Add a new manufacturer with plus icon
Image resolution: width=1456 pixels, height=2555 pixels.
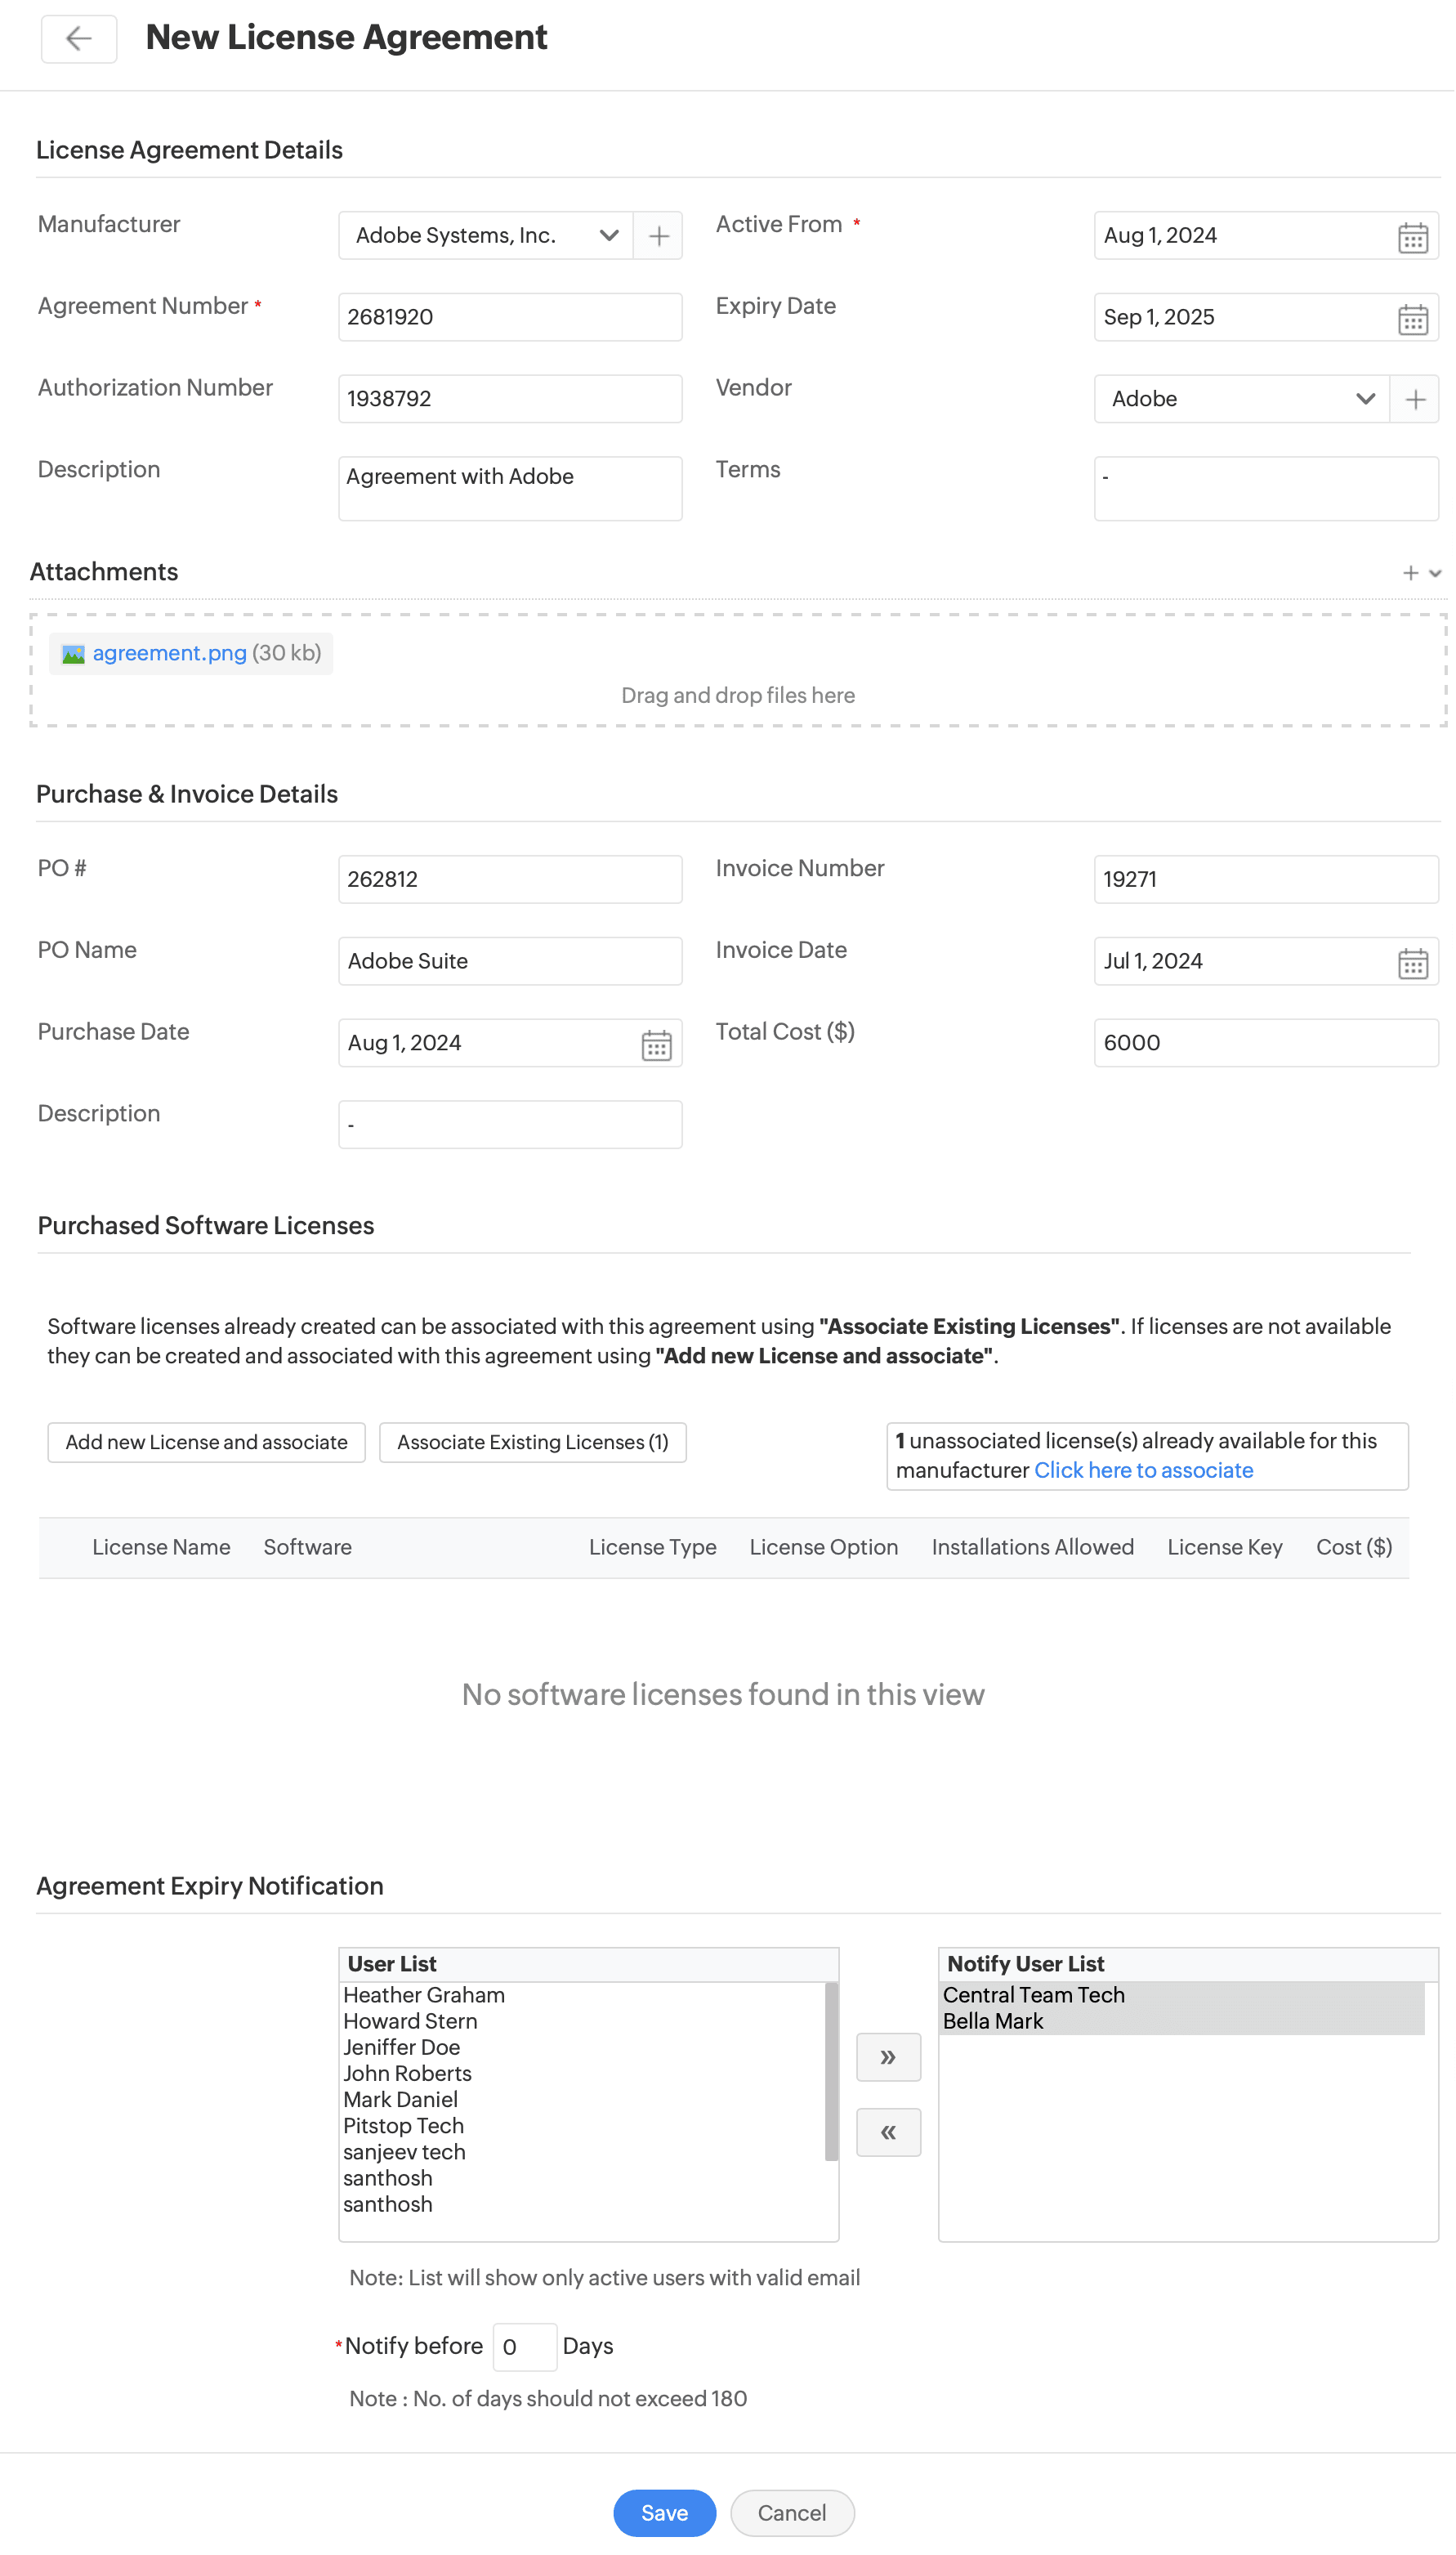[658, 236]
